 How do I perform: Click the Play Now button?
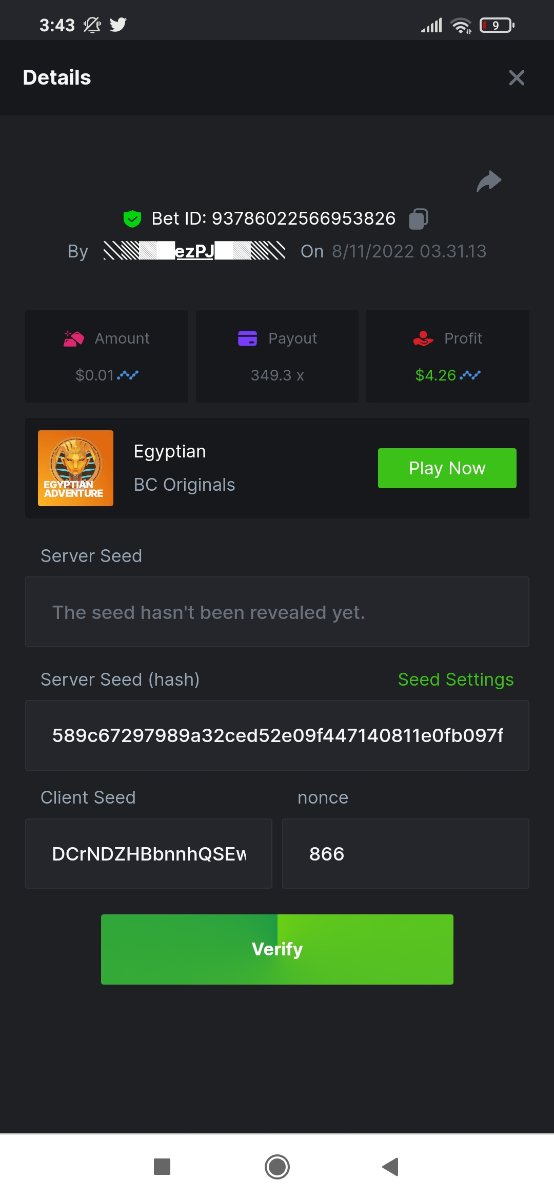point(447,468)
